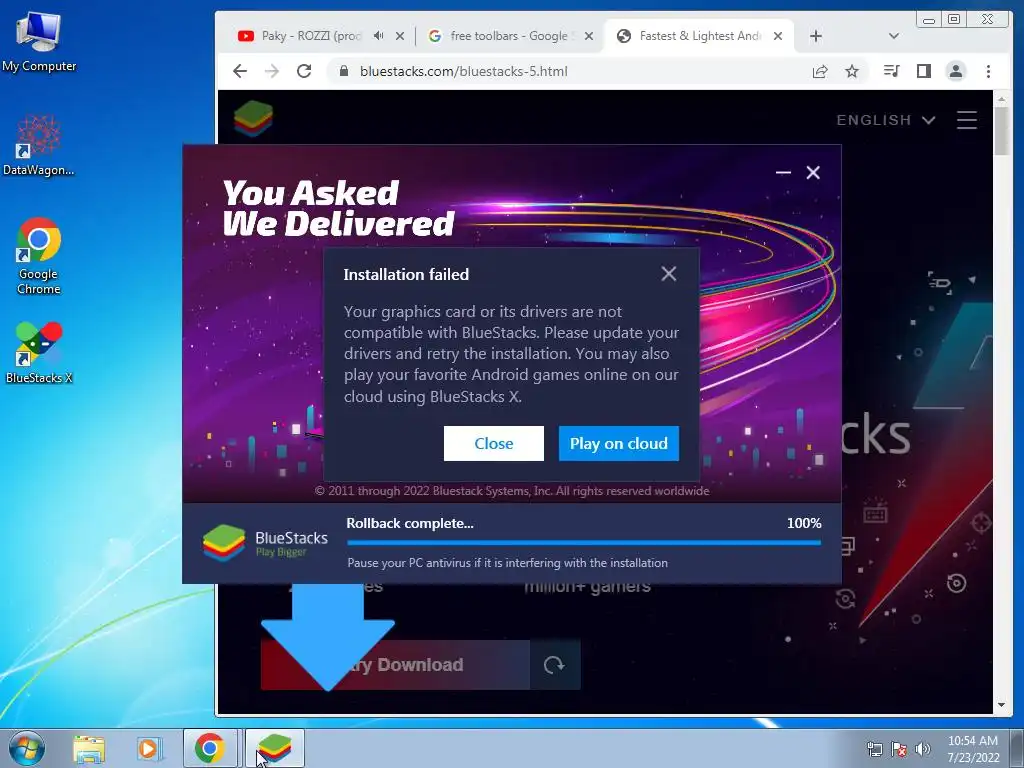1024x768 pixels.
Task: Click the red Retry Download button on webpage
Action: pyautogui.click(x=395, y=665)
